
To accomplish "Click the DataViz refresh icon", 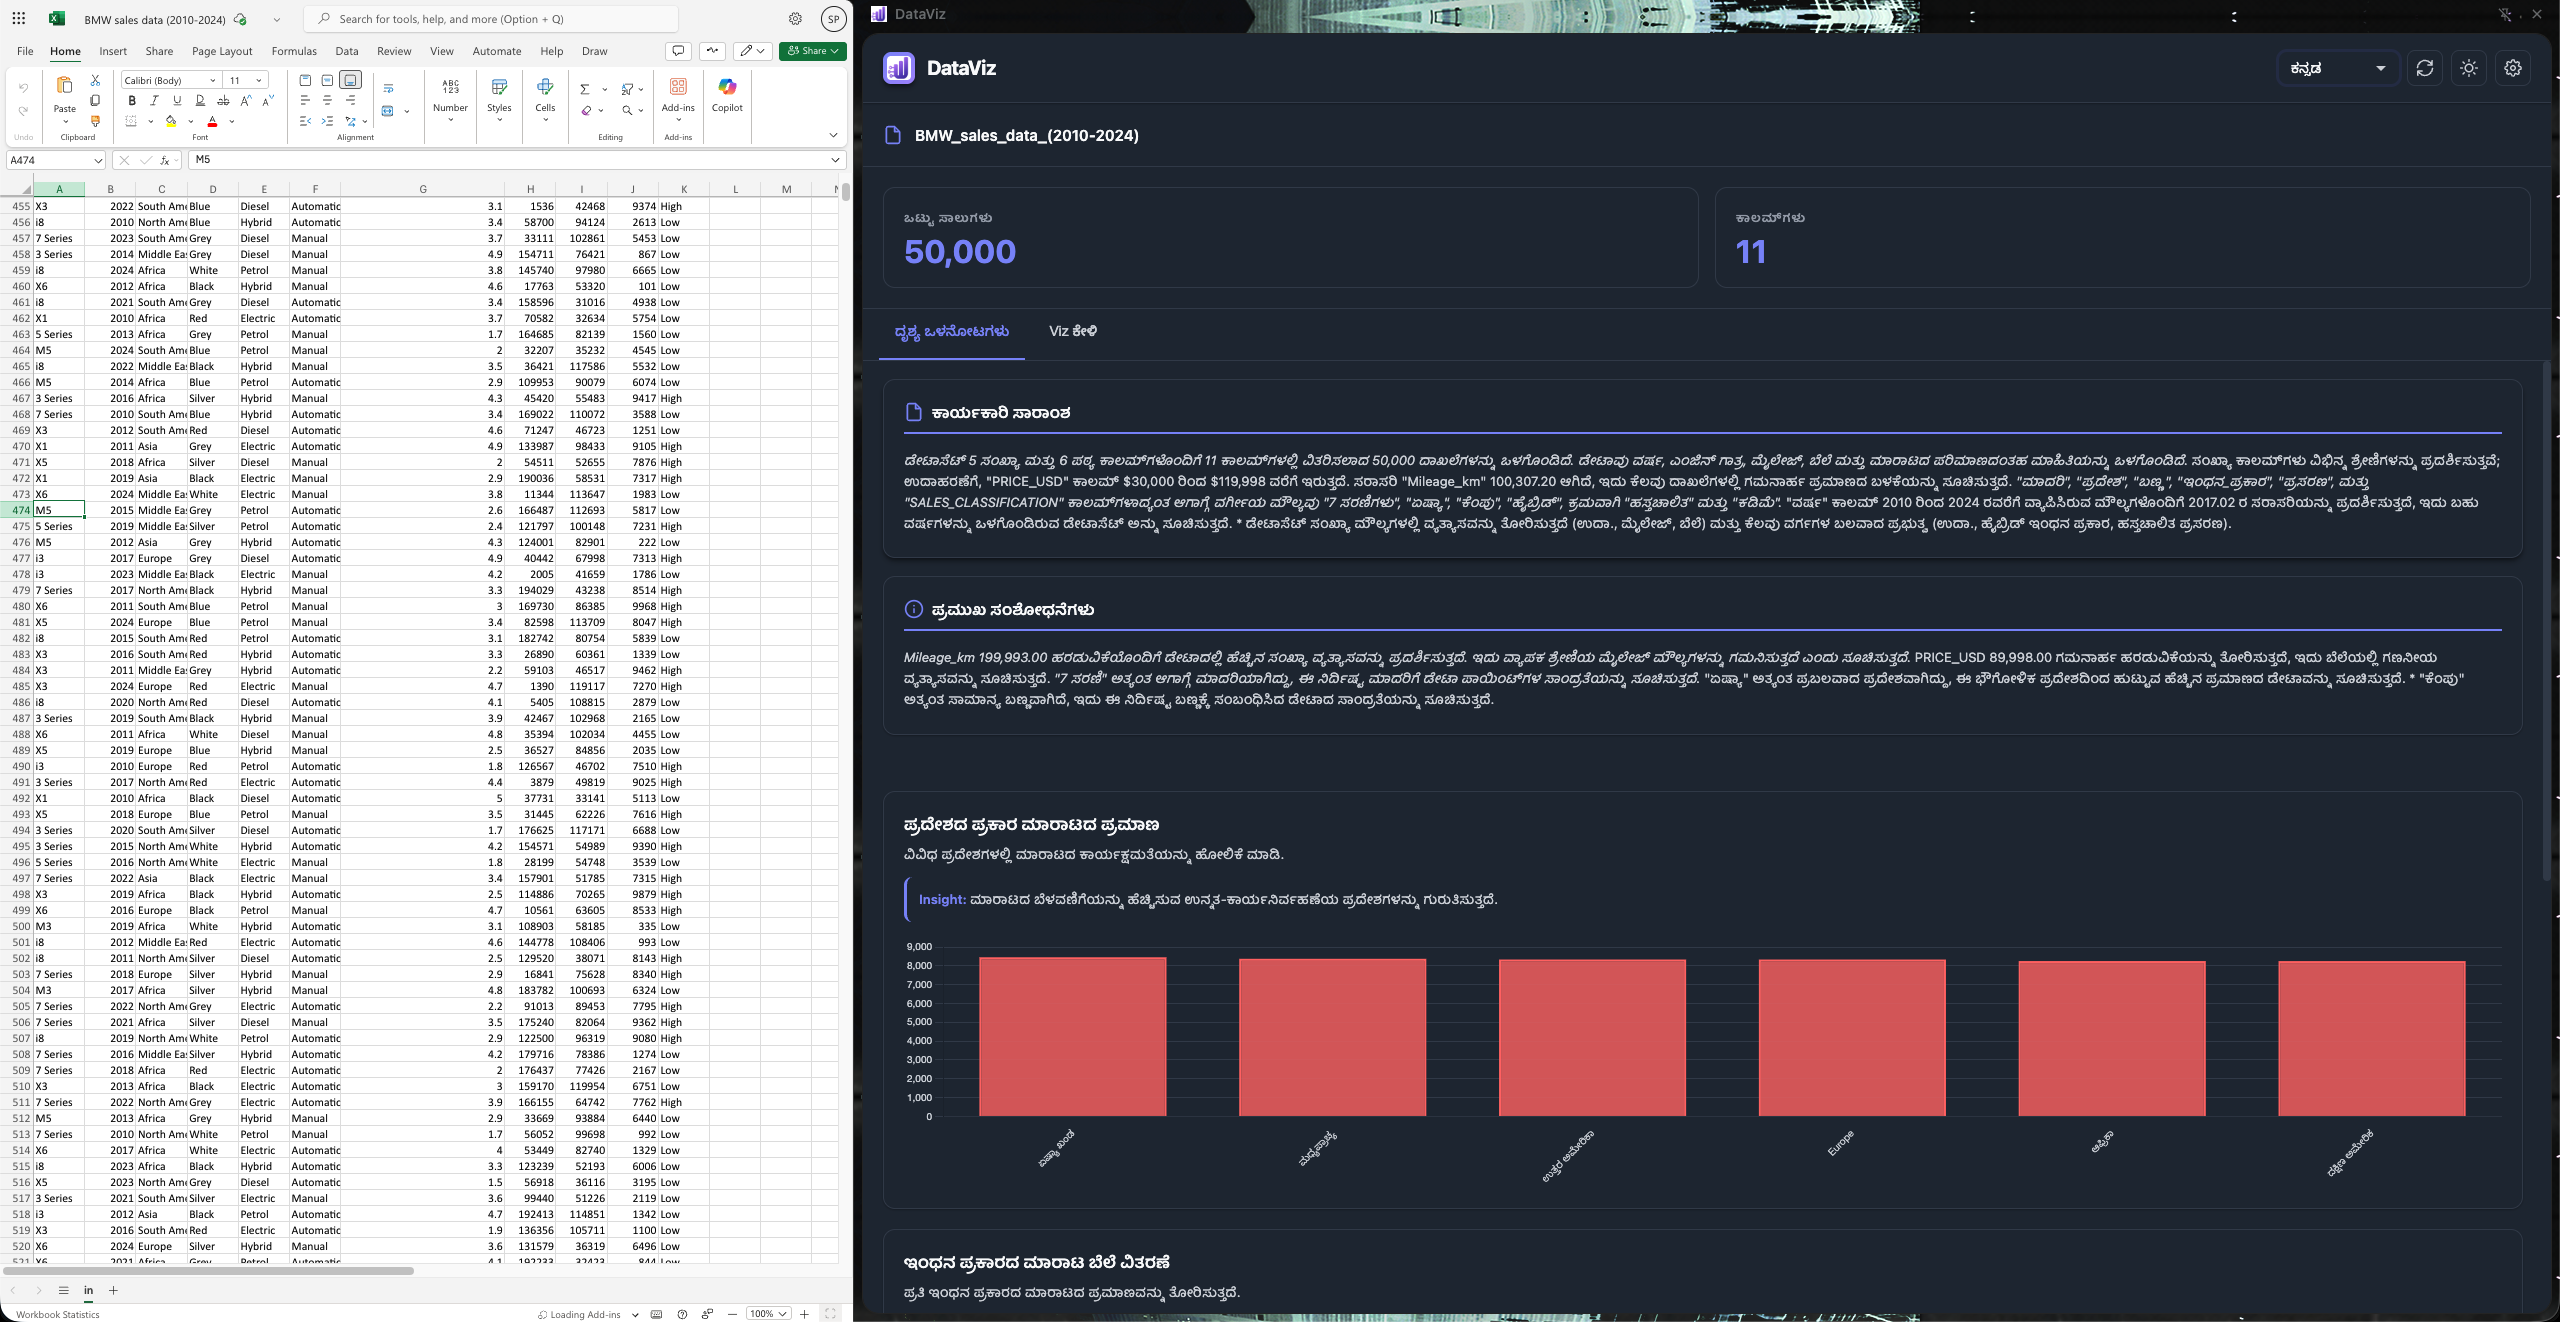I will tap(2424, 68).
